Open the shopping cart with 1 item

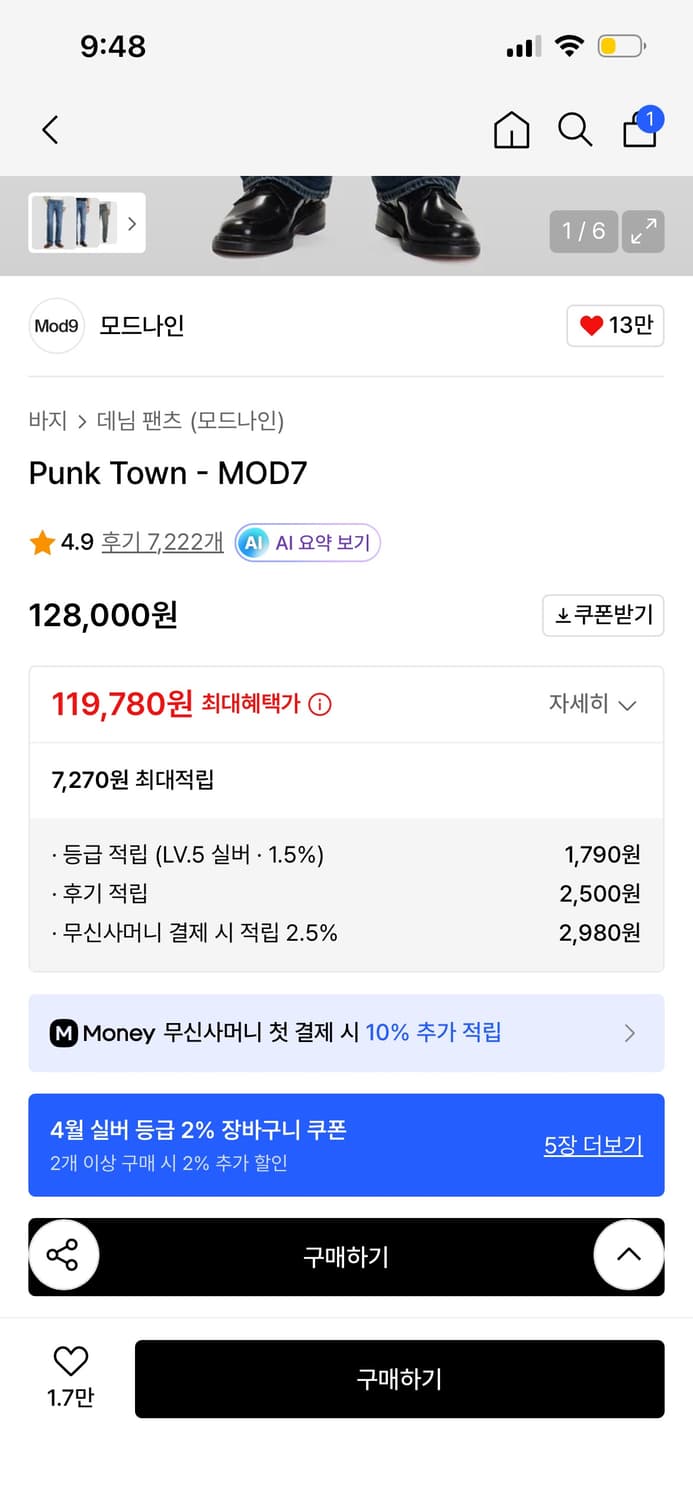(x=639, y=131)
